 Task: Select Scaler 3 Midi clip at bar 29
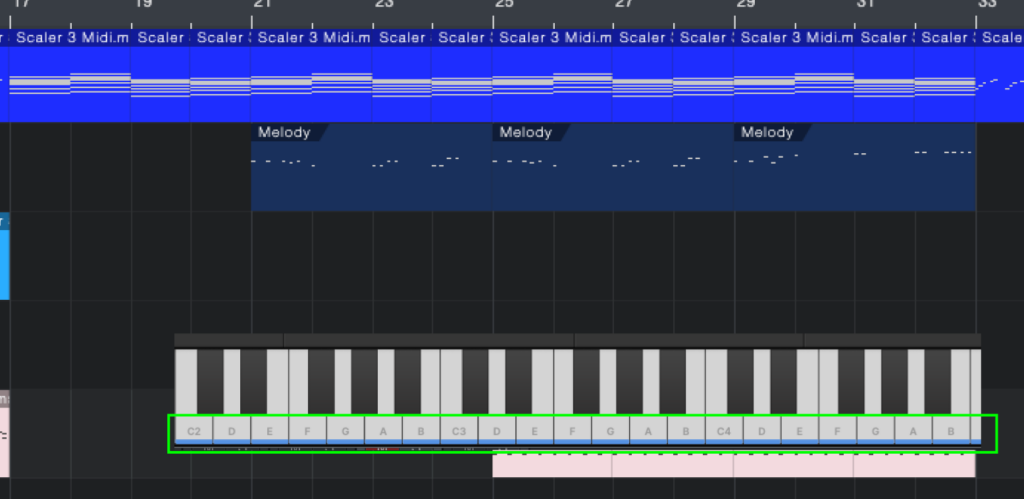pos(794,38)
